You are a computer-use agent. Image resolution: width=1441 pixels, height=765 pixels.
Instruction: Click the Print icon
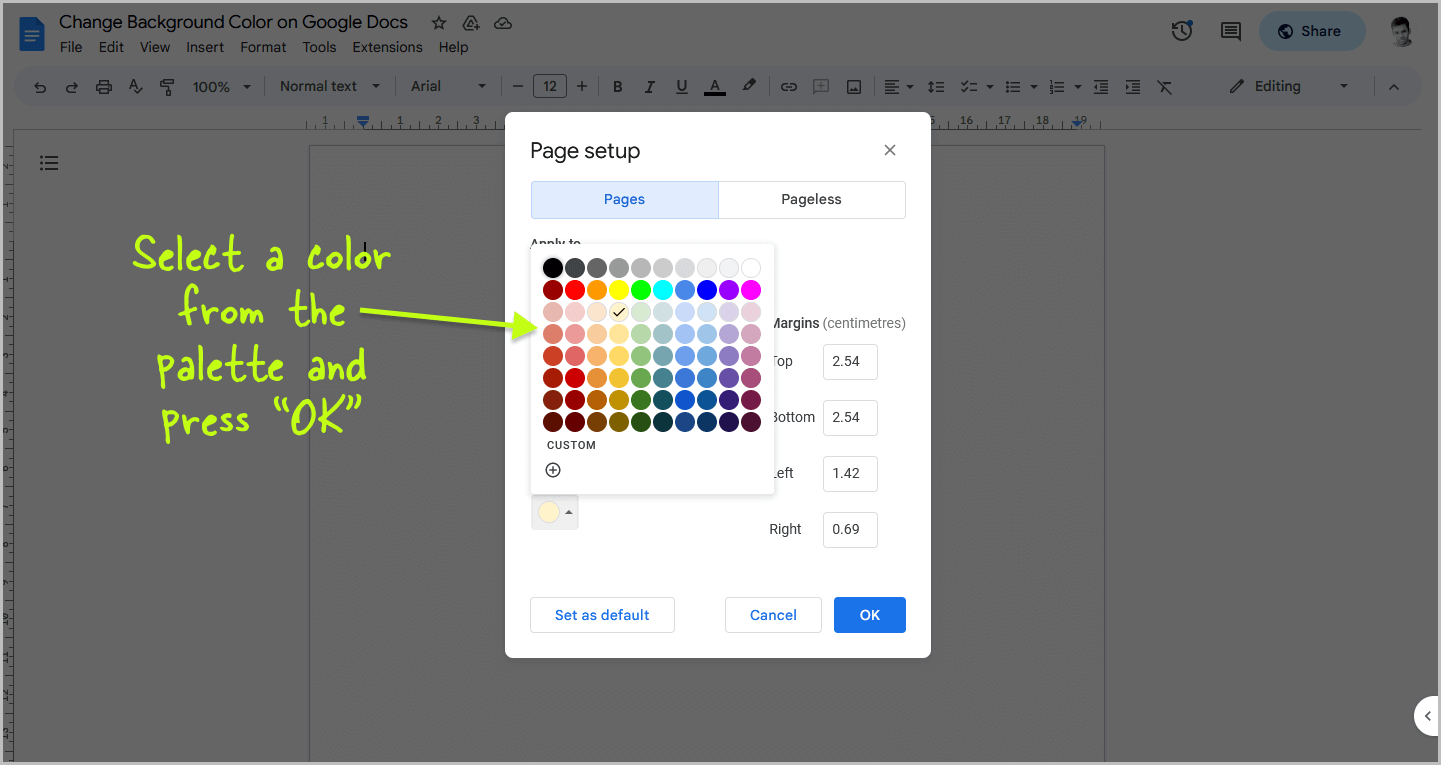click(x=104, y=87)
